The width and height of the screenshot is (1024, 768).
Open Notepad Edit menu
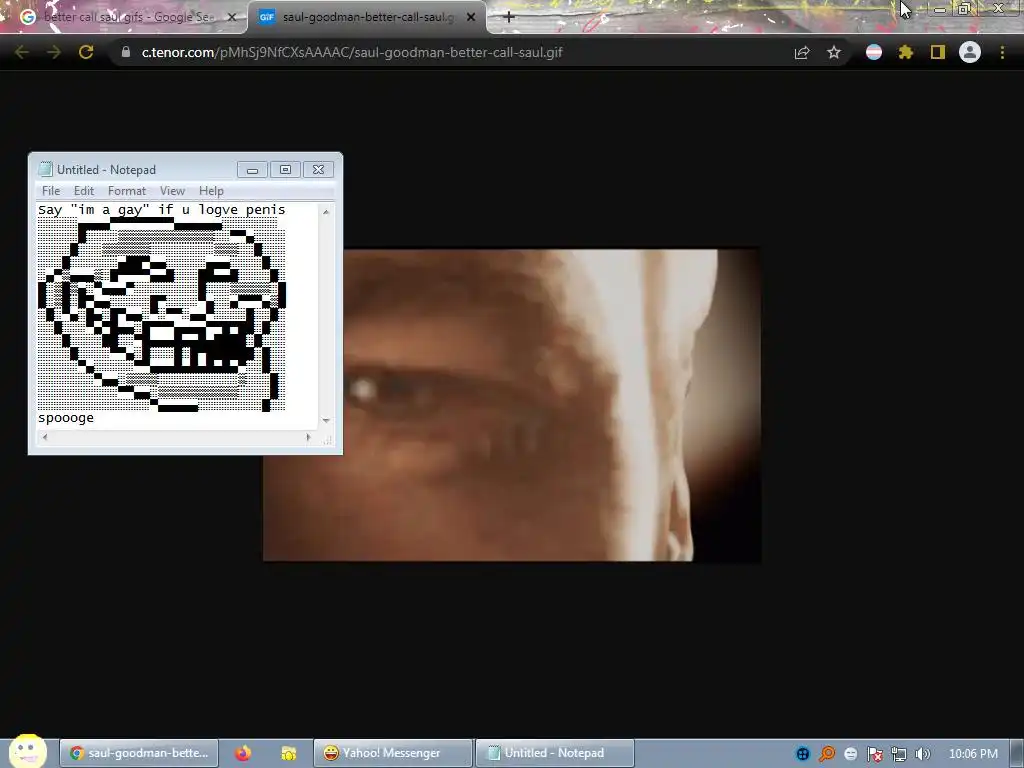(x=84, y=191)
